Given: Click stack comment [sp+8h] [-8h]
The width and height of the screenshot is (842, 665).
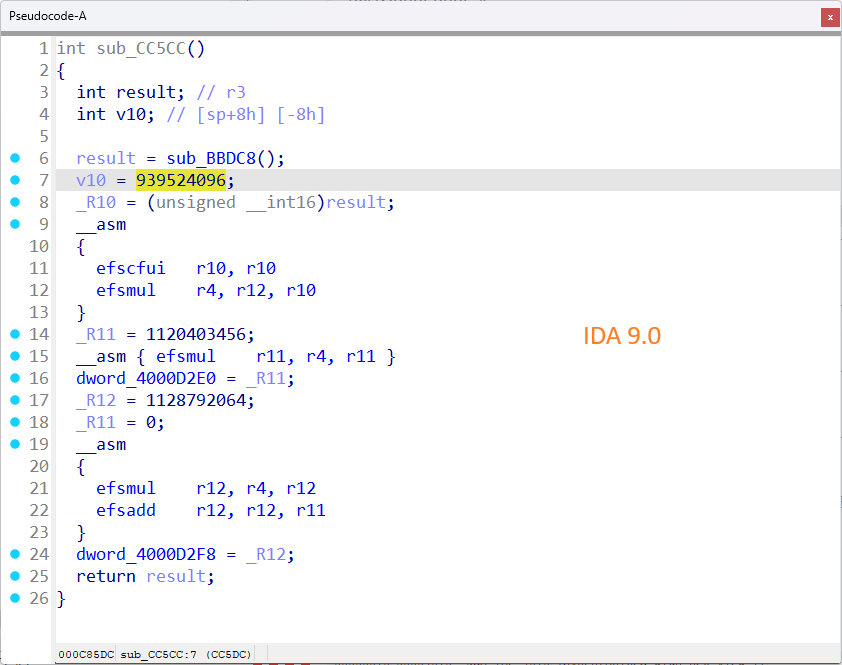Looking at the screenshot, I should click(x=261, y=114).
